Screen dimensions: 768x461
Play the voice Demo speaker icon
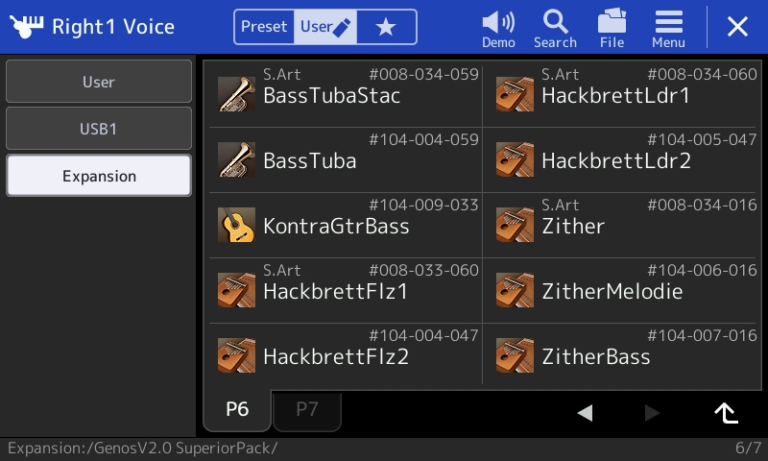click(498, 23)
